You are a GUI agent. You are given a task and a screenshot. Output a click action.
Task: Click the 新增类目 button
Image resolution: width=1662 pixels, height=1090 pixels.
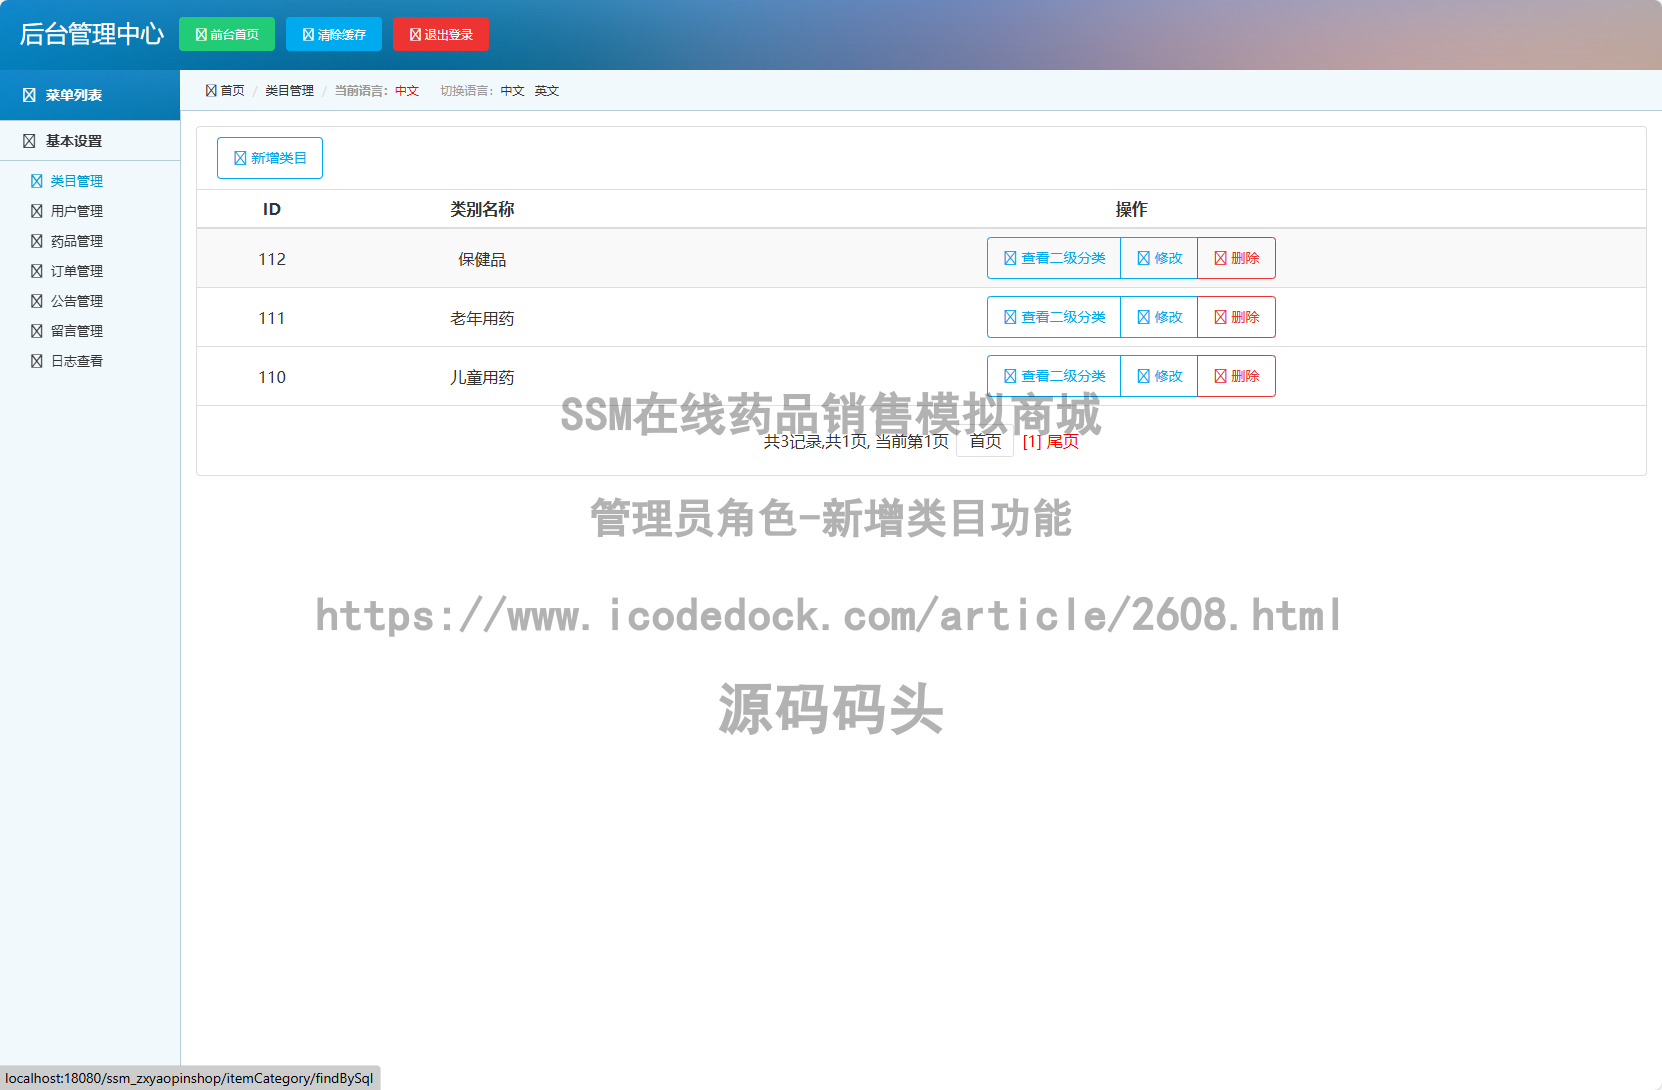(x=270, y=158)
